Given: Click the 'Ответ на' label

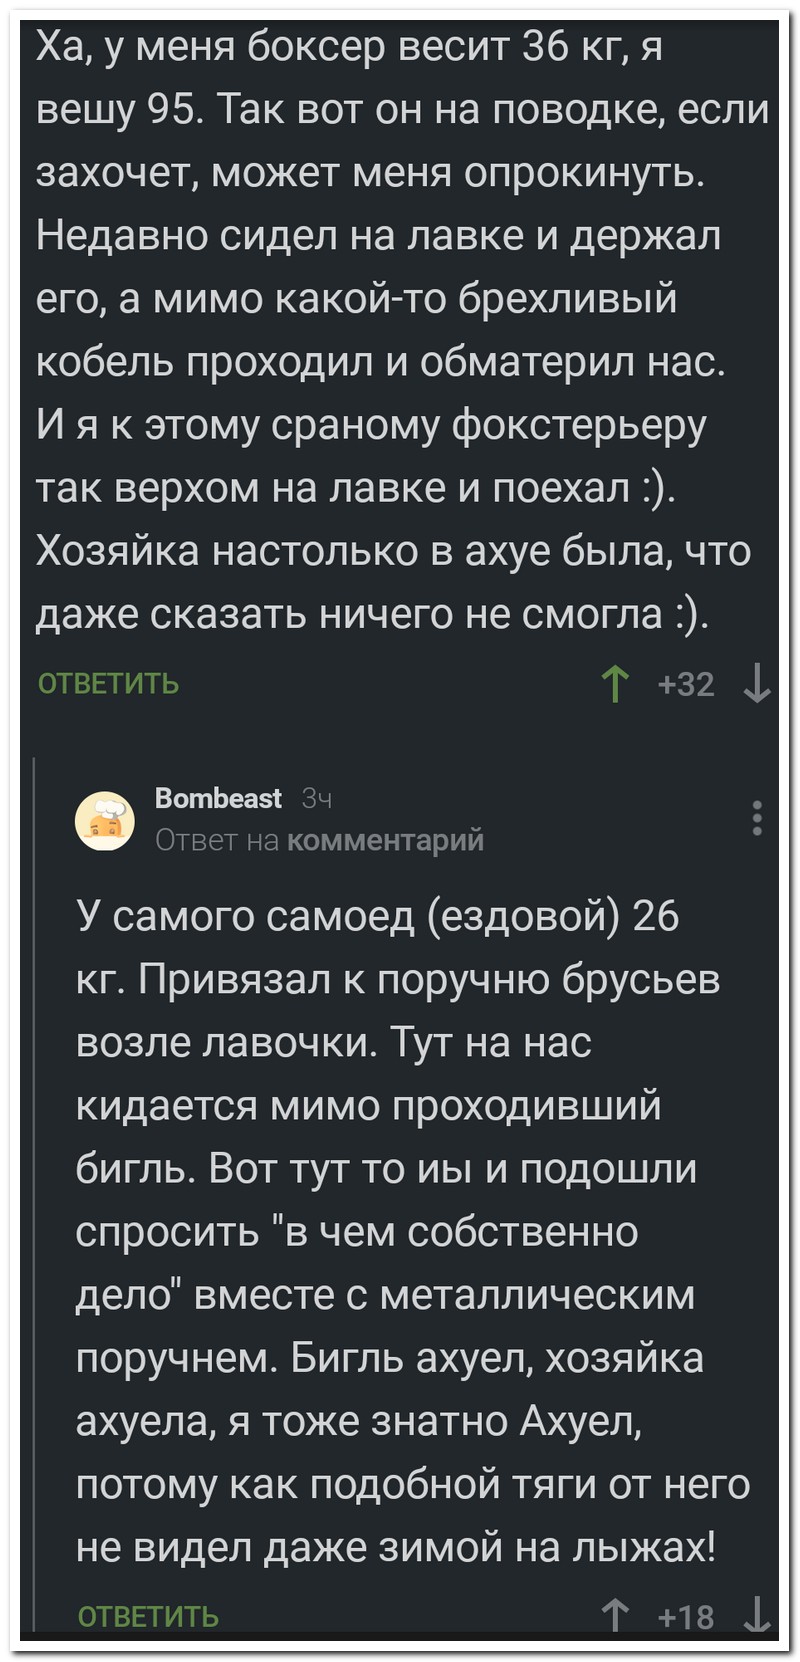Looking at the screenshot, I should 218,840.
